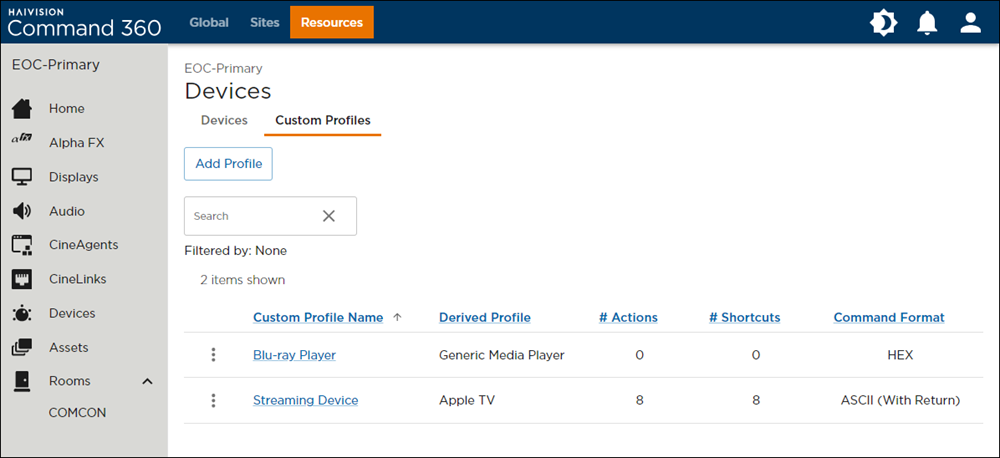This screenshot has width=1000, height=458.
Task: Open the Streaming Device profile link
Action: [305, 400]
